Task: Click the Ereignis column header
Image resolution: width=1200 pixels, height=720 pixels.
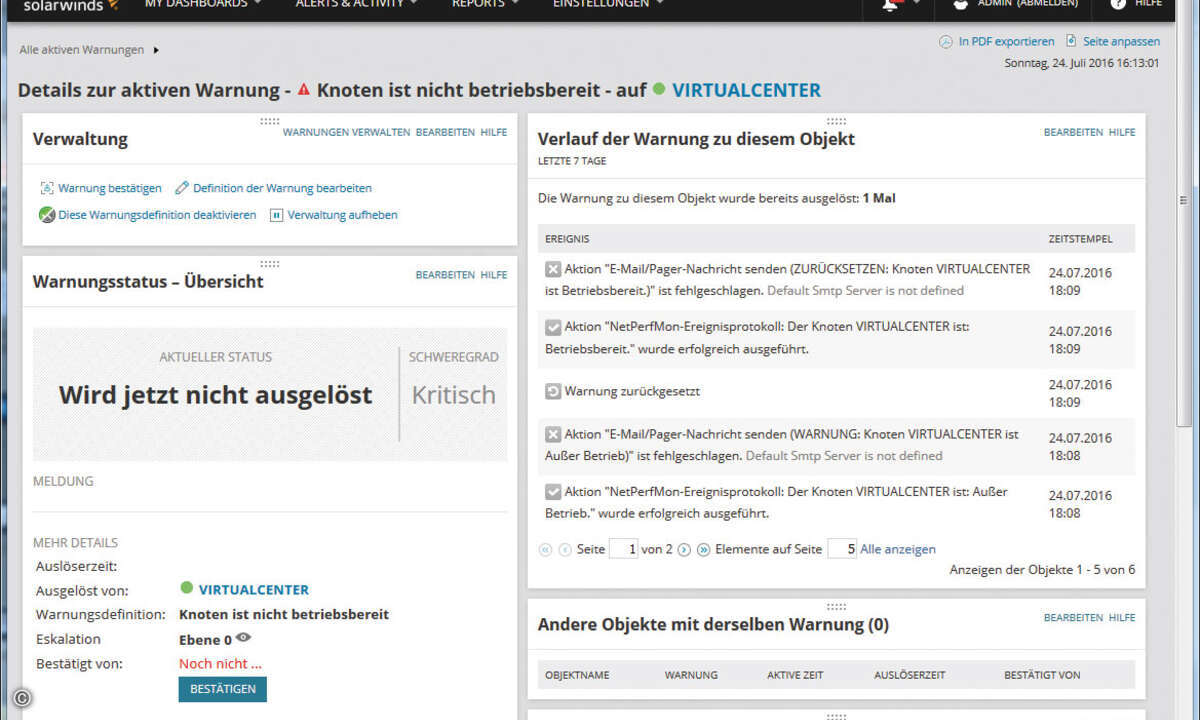Action: coord(567,240)
